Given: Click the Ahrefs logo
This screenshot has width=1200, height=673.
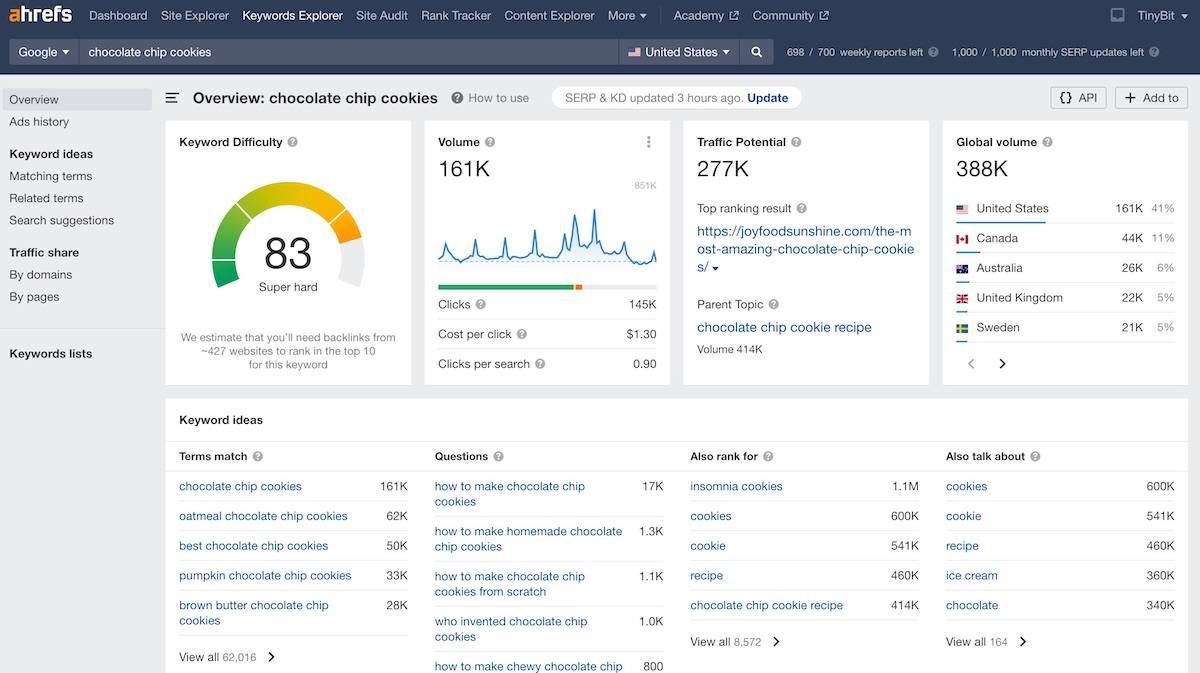Looking at the screenshot, I should [40, 15].
